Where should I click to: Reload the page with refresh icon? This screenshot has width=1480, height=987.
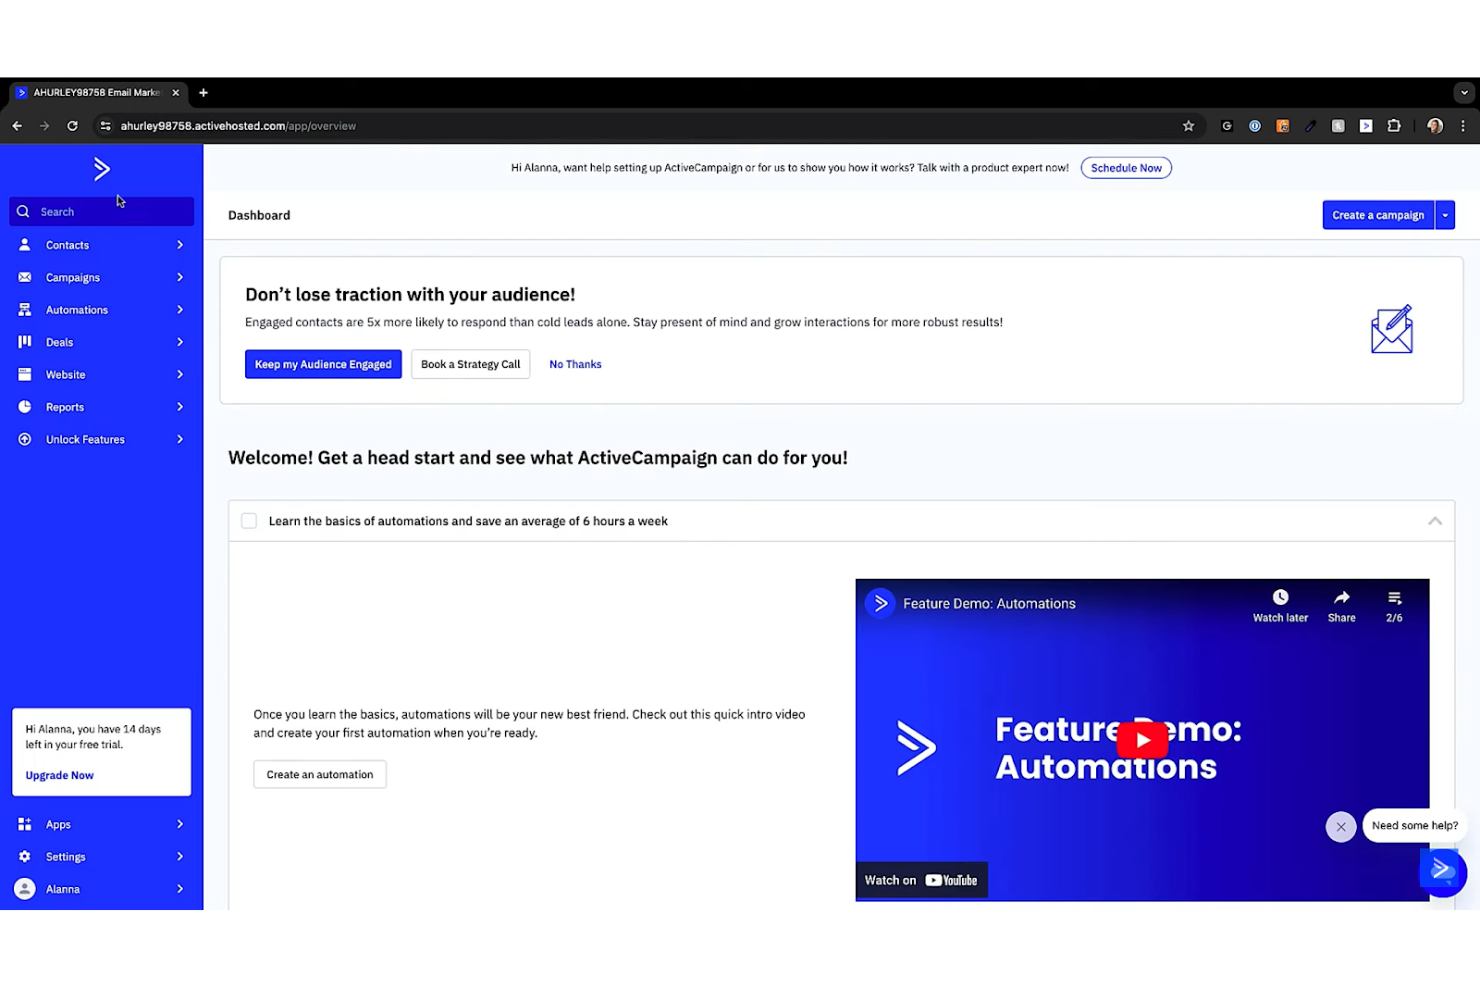click(x=72, y=126)
